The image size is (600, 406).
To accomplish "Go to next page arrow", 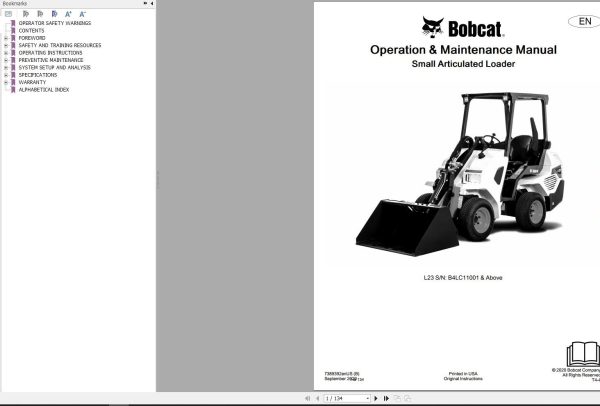I will click(x=375, y=398).
